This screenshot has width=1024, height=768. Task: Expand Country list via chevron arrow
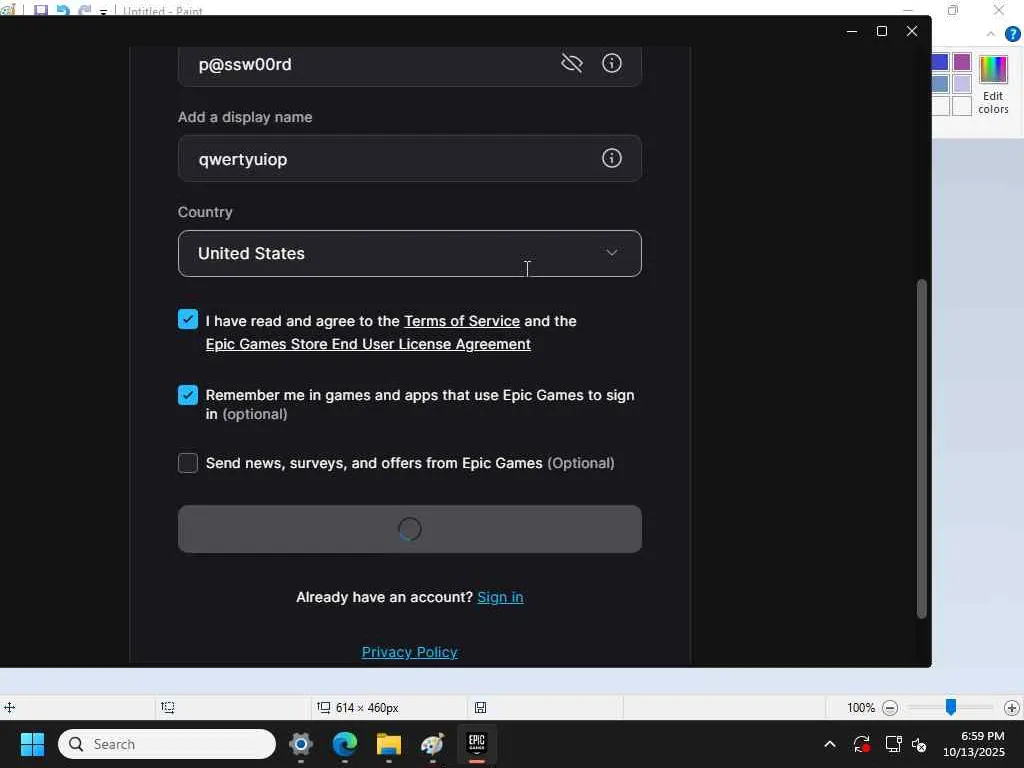click(611, 253)
